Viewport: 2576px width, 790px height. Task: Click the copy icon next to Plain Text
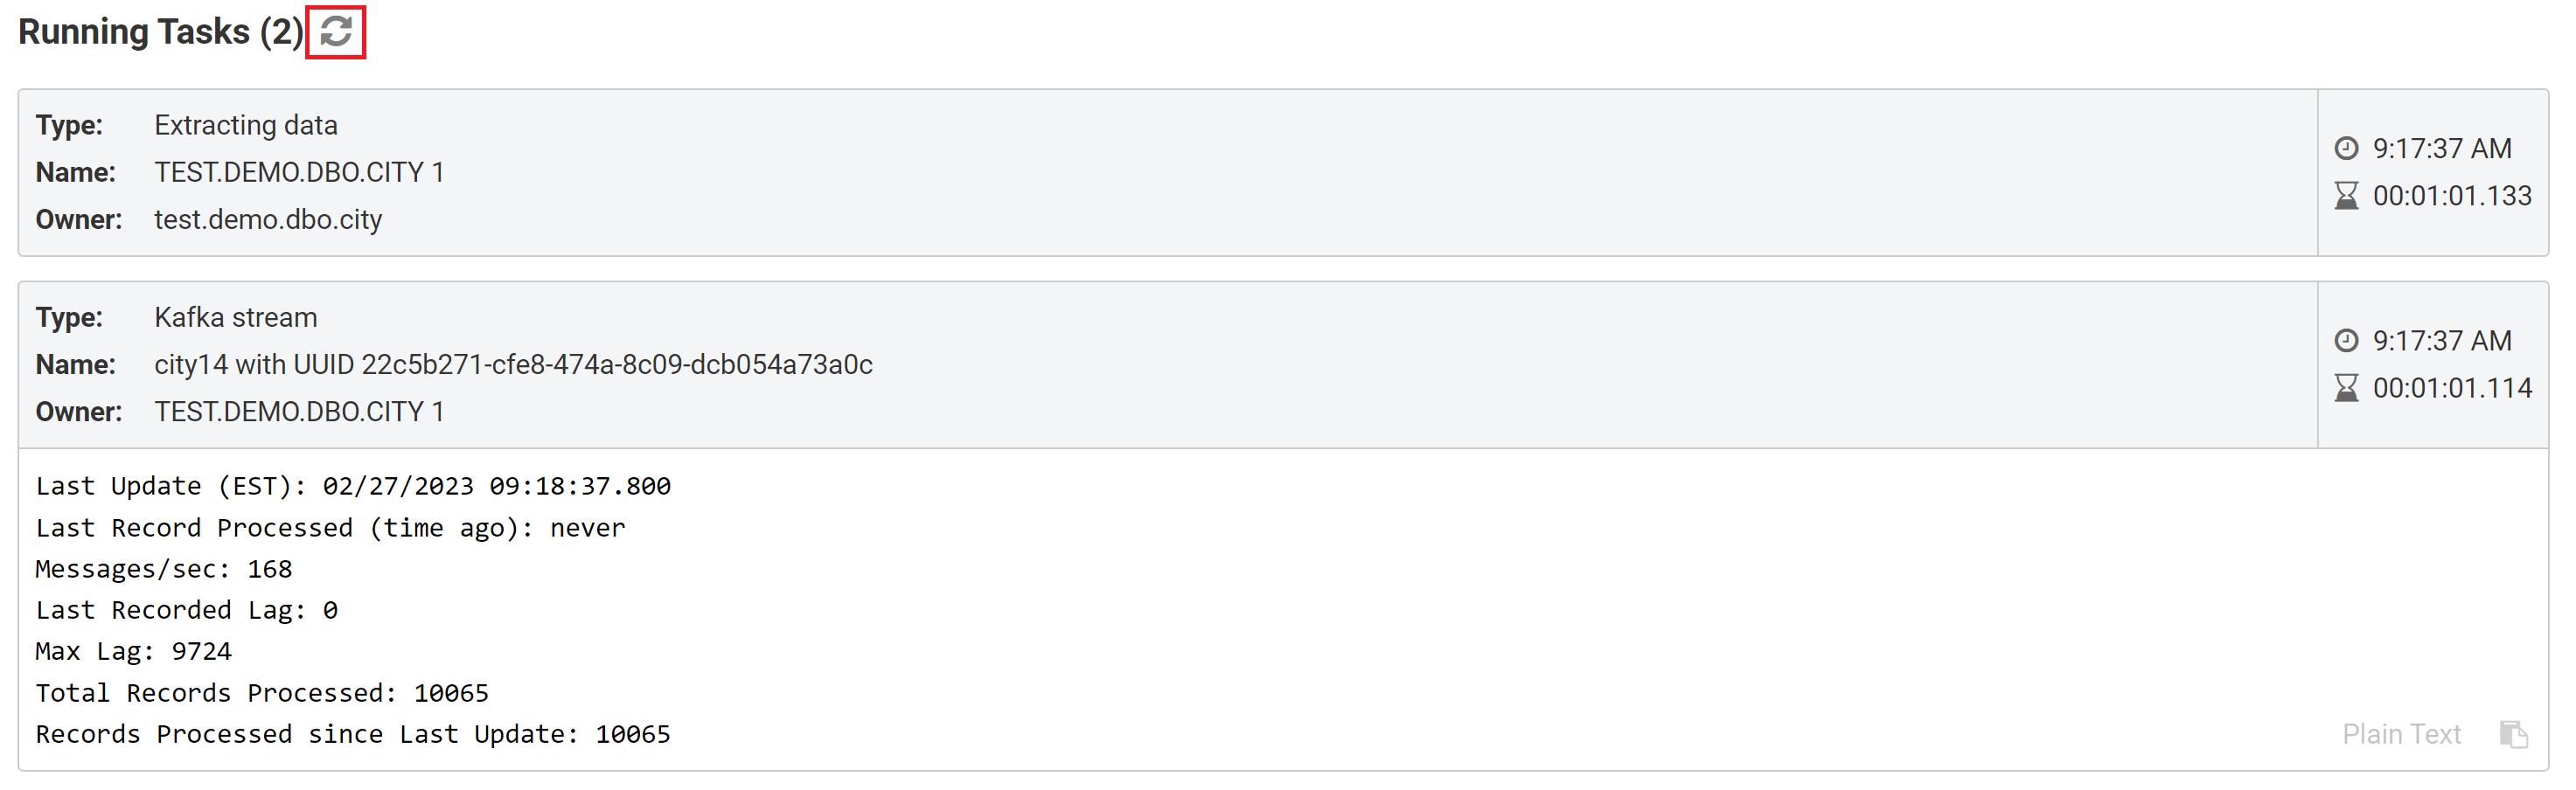point(2513,734)
